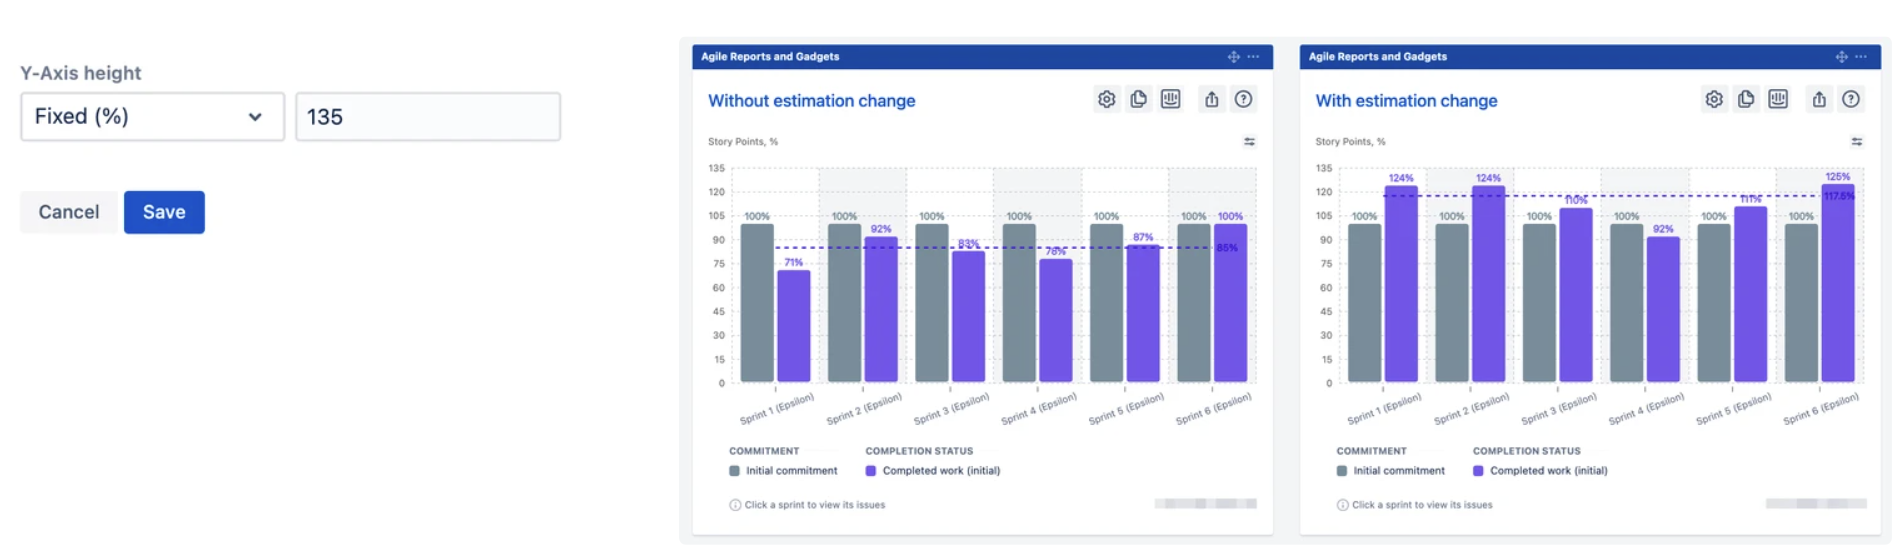Open settings gear in With estimation change
1902x554 pixels.
pos(1714,99)
